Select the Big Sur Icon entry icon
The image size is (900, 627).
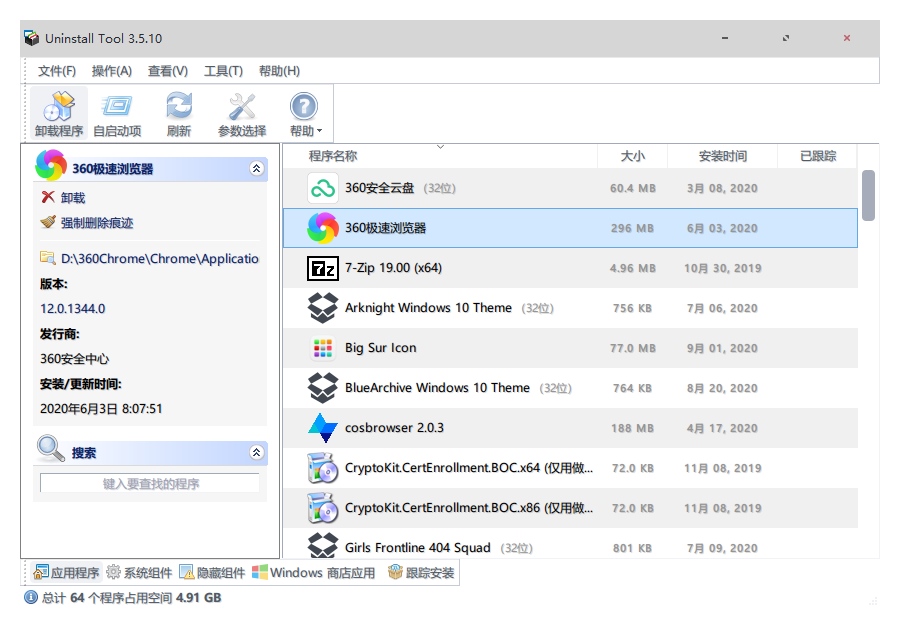pos(322,348)
